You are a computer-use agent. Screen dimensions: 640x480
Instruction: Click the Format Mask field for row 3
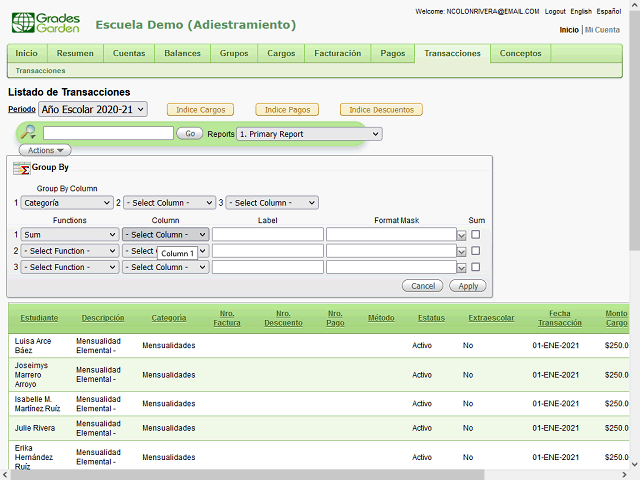[391, 267]
